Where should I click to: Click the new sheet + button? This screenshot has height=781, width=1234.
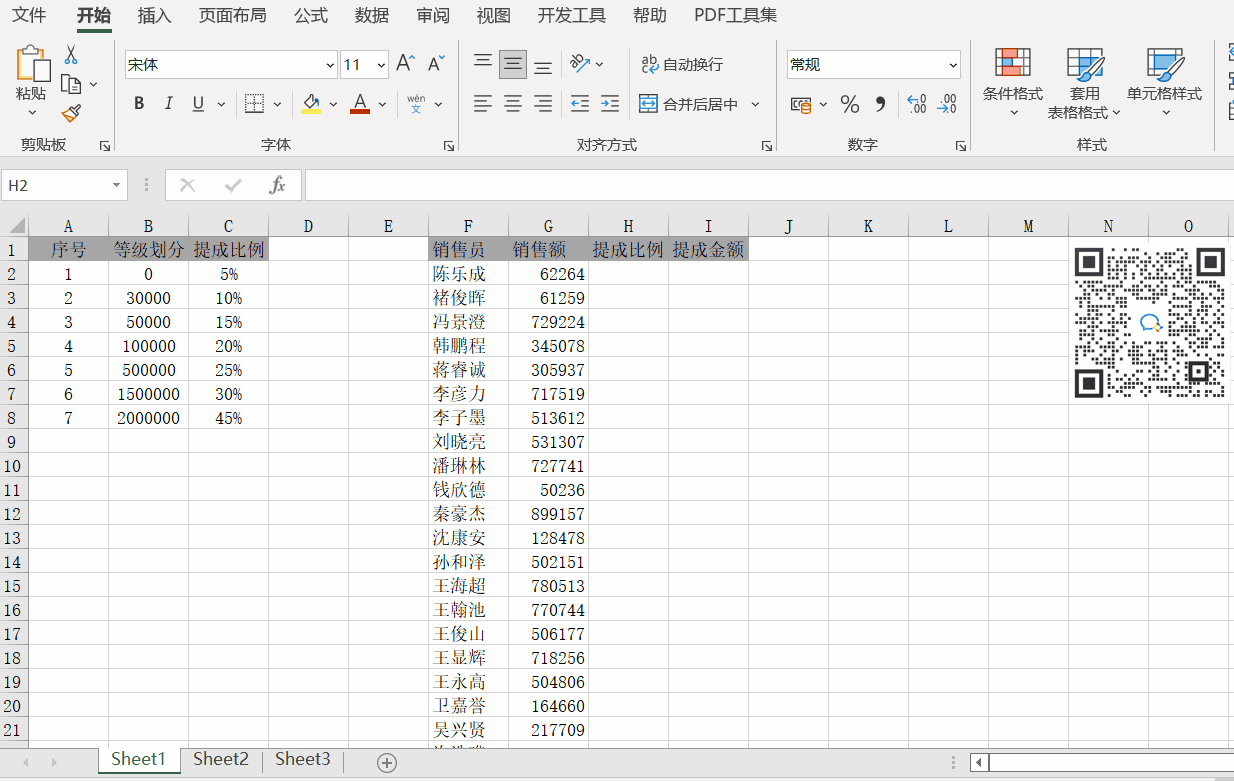pyautogui.click(x=386, y=761)
